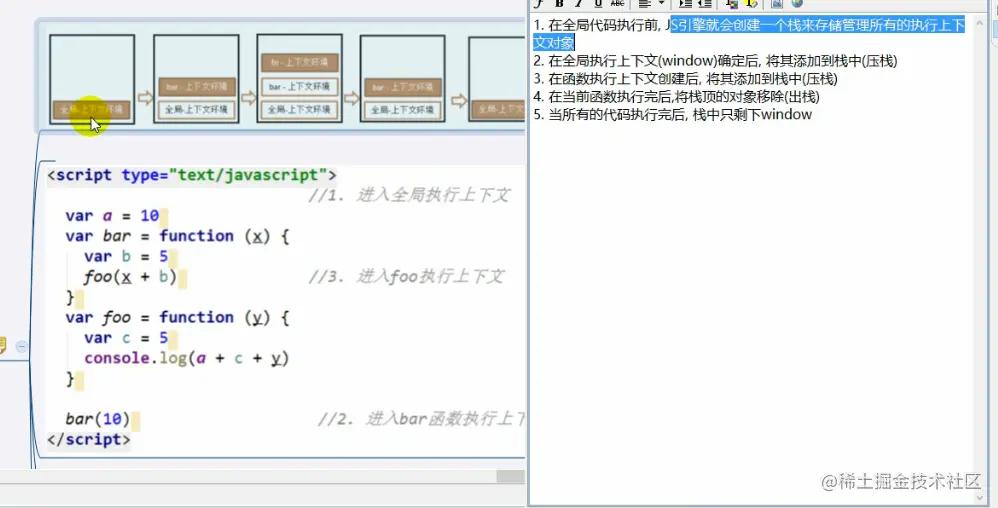The image size is (998, 508).
Task: Click code line foo(x + b)
Action: pos(130,277)
